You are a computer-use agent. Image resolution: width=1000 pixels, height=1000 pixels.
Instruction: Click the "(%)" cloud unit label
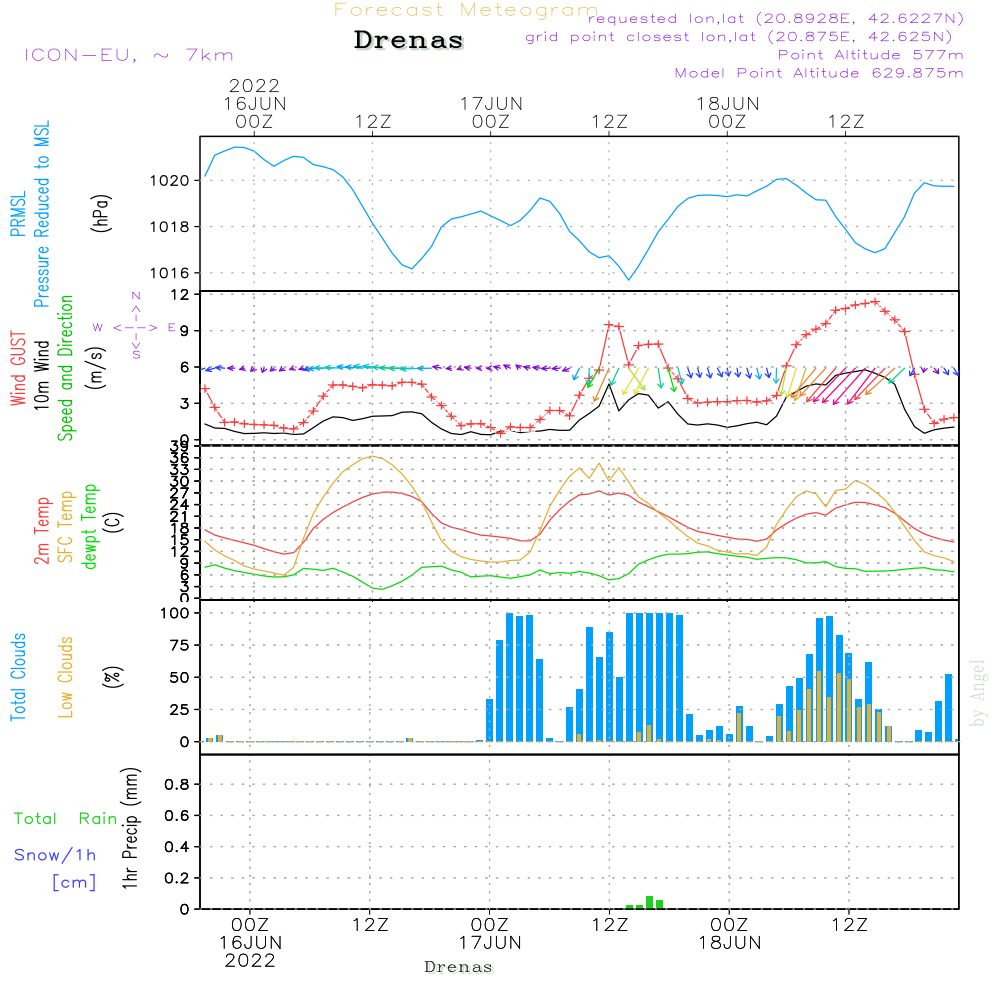(113, 677)
